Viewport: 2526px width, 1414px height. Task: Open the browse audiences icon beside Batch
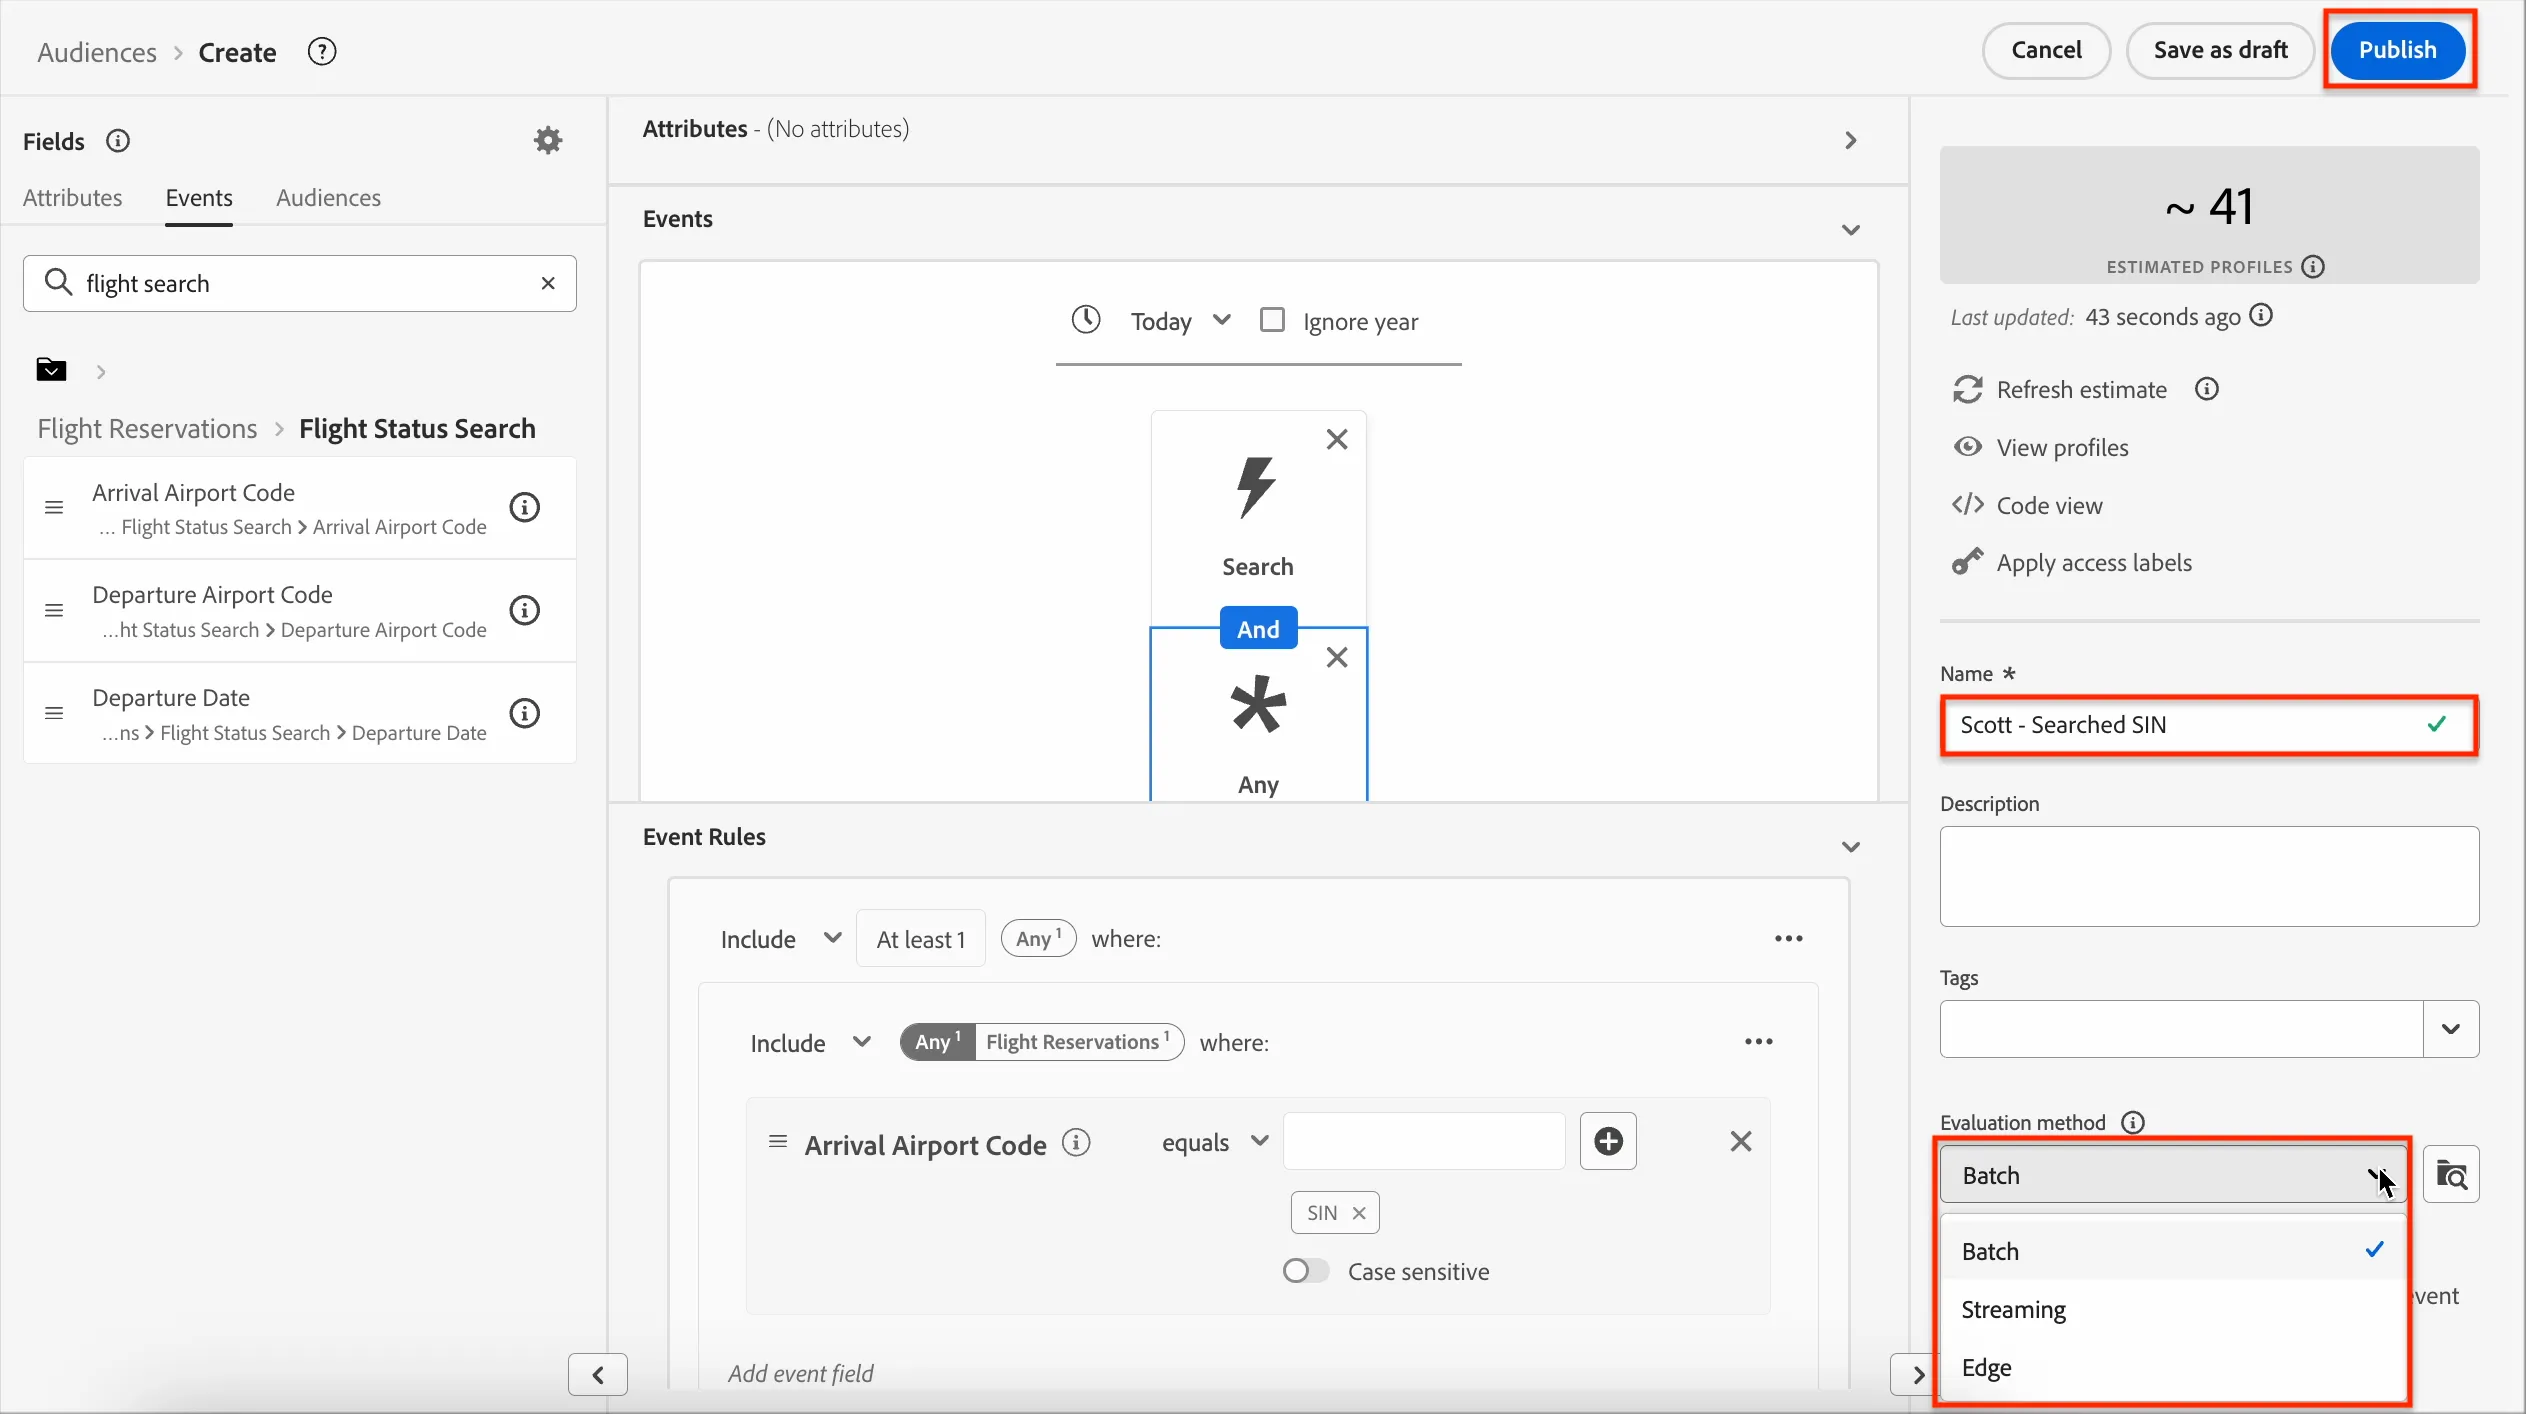[2451, 1174]
